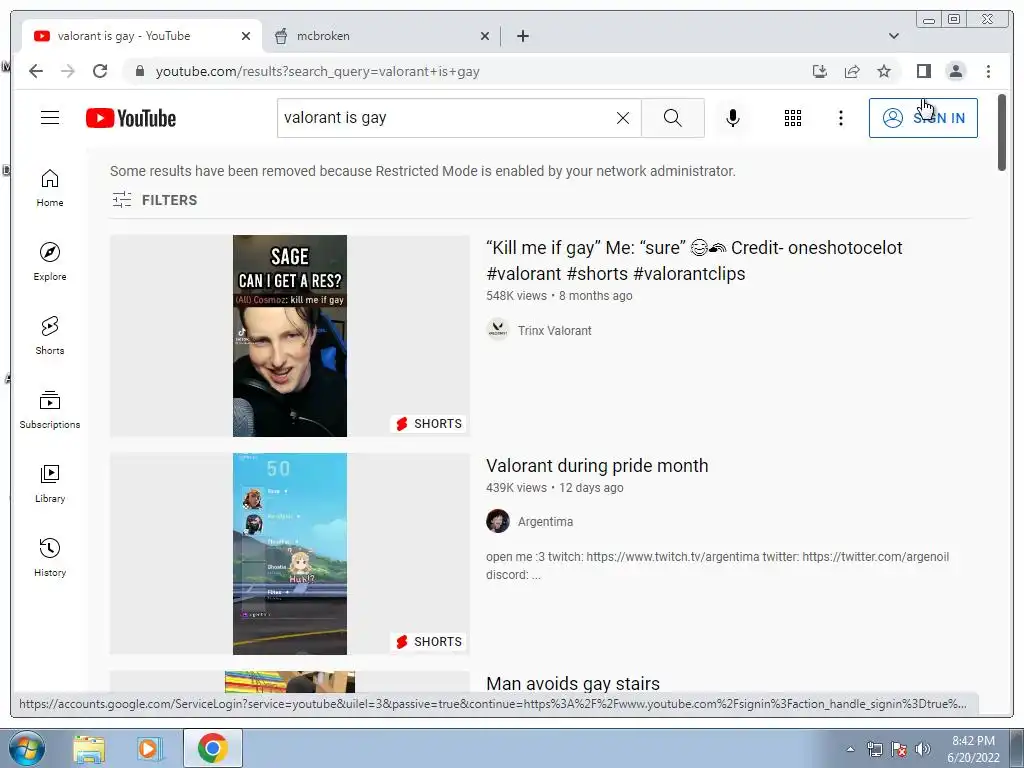Open Windows Media Player from taskbar
Screen dimensions: 1024x768
tap(148, 748)
